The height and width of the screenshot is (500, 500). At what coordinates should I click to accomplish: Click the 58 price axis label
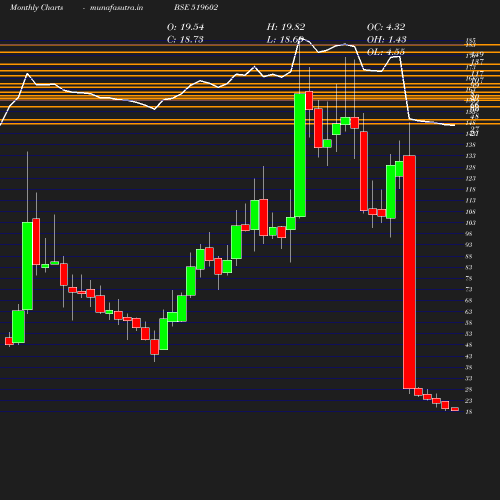(x=469, y=323)
